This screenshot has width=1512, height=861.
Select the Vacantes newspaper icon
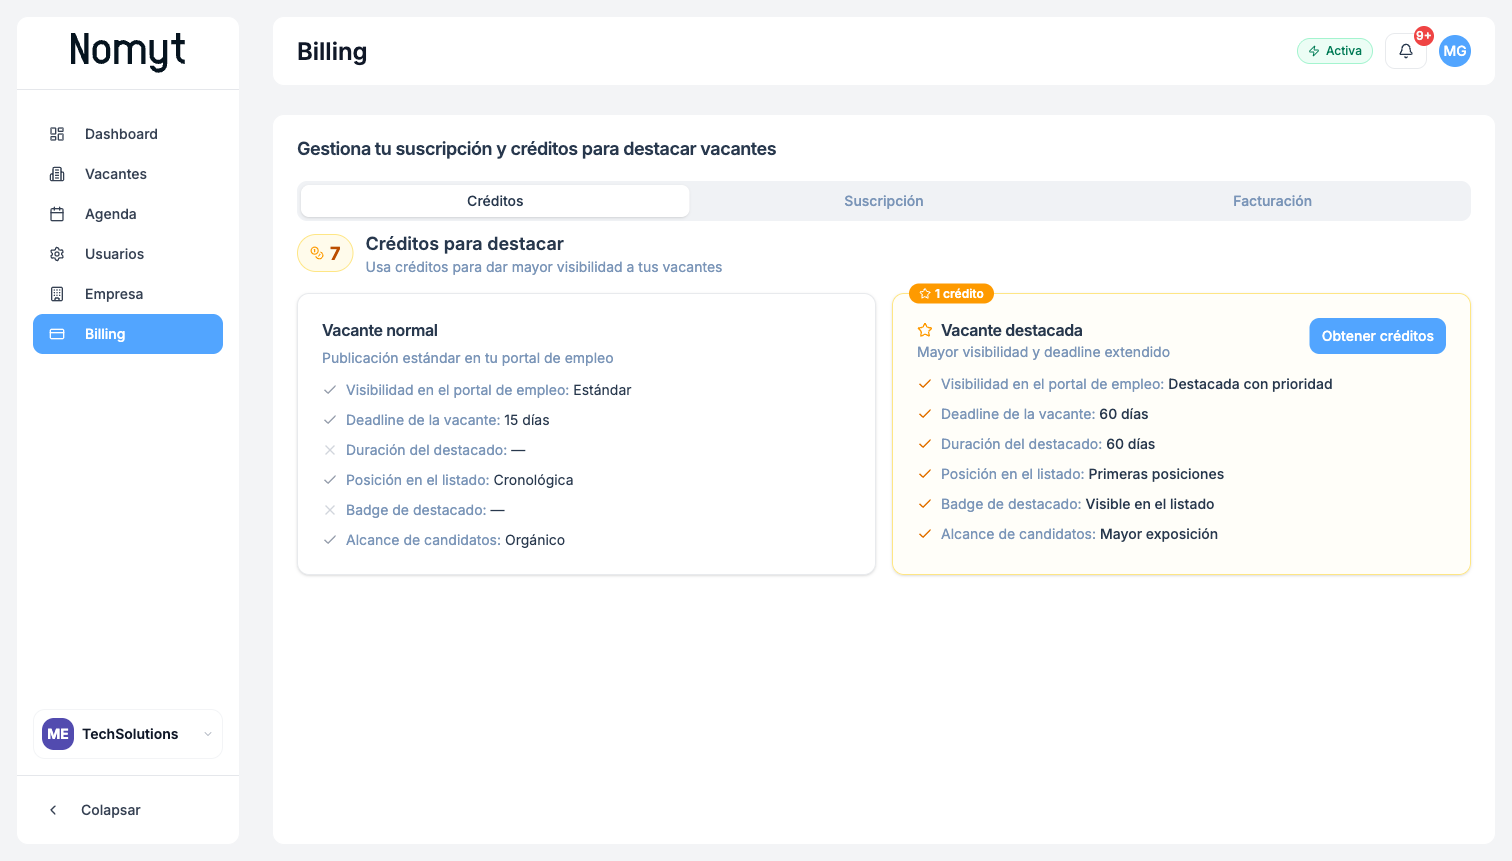pyautogui.click(x=57, y=173)
